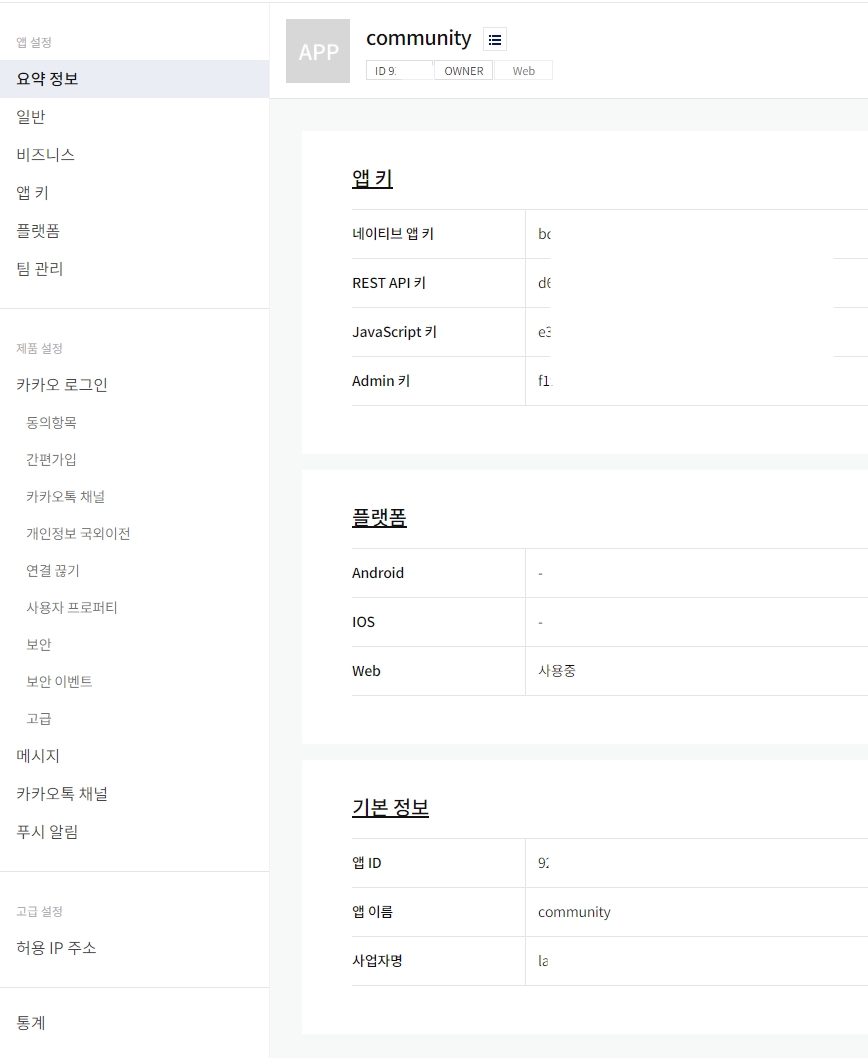This screenshot has width=868, height=1058.
Task: Select 간편가입 under 카카오 로그인
Action: click(x=51, y=460)
